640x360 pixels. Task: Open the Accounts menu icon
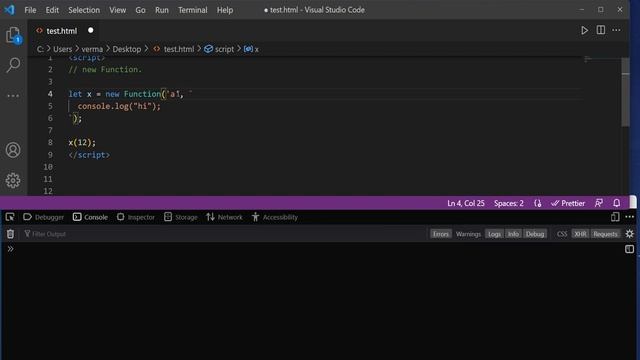(x=13, y=150)
